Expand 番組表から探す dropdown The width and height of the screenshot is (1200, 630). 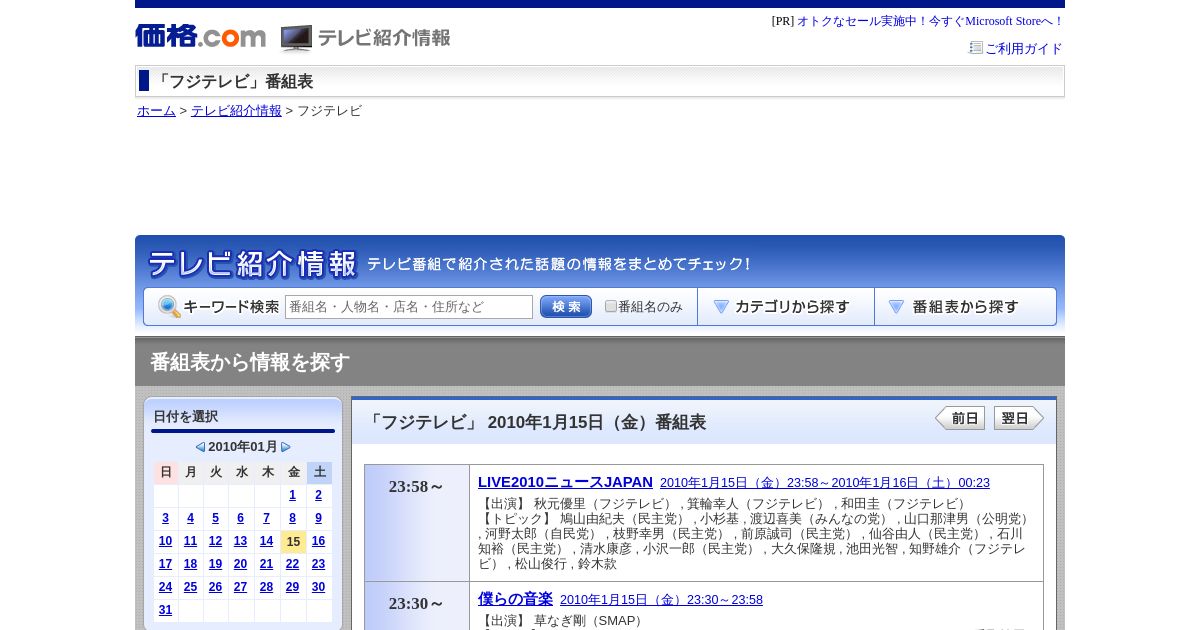tap(965, 307)
